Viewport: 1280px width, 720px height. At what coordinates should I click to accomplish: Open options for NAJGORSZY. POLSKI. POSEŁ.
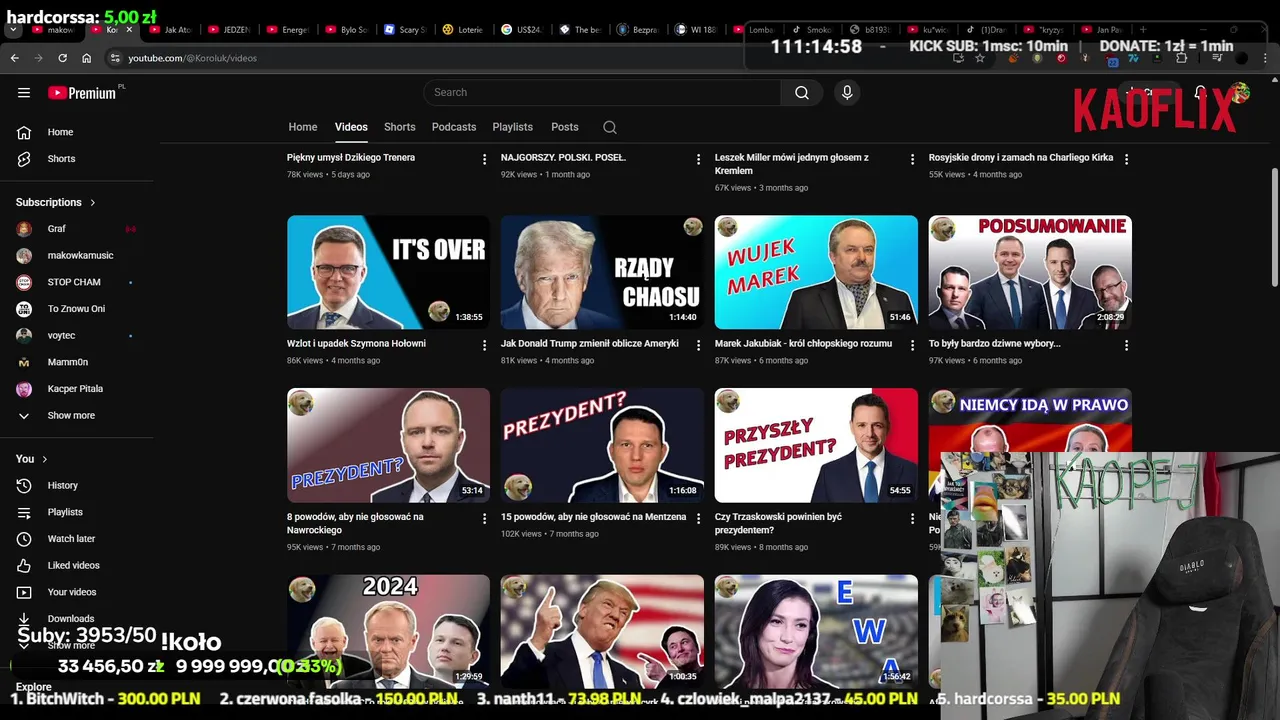(x=699, y=159)
